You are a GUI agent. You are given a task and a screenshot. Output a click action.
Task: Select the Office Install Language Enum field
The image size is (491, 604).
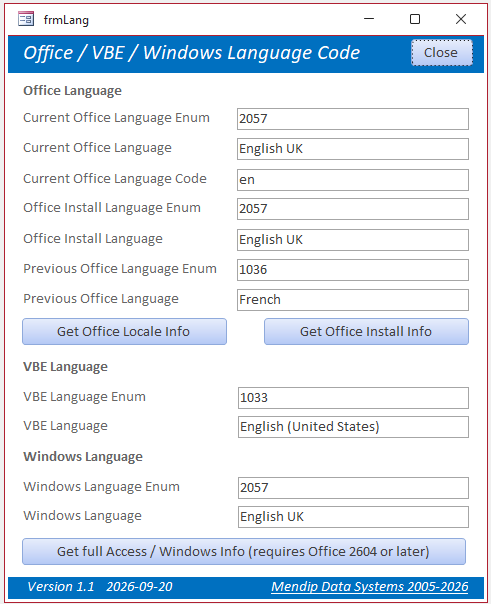click(353, 209)
